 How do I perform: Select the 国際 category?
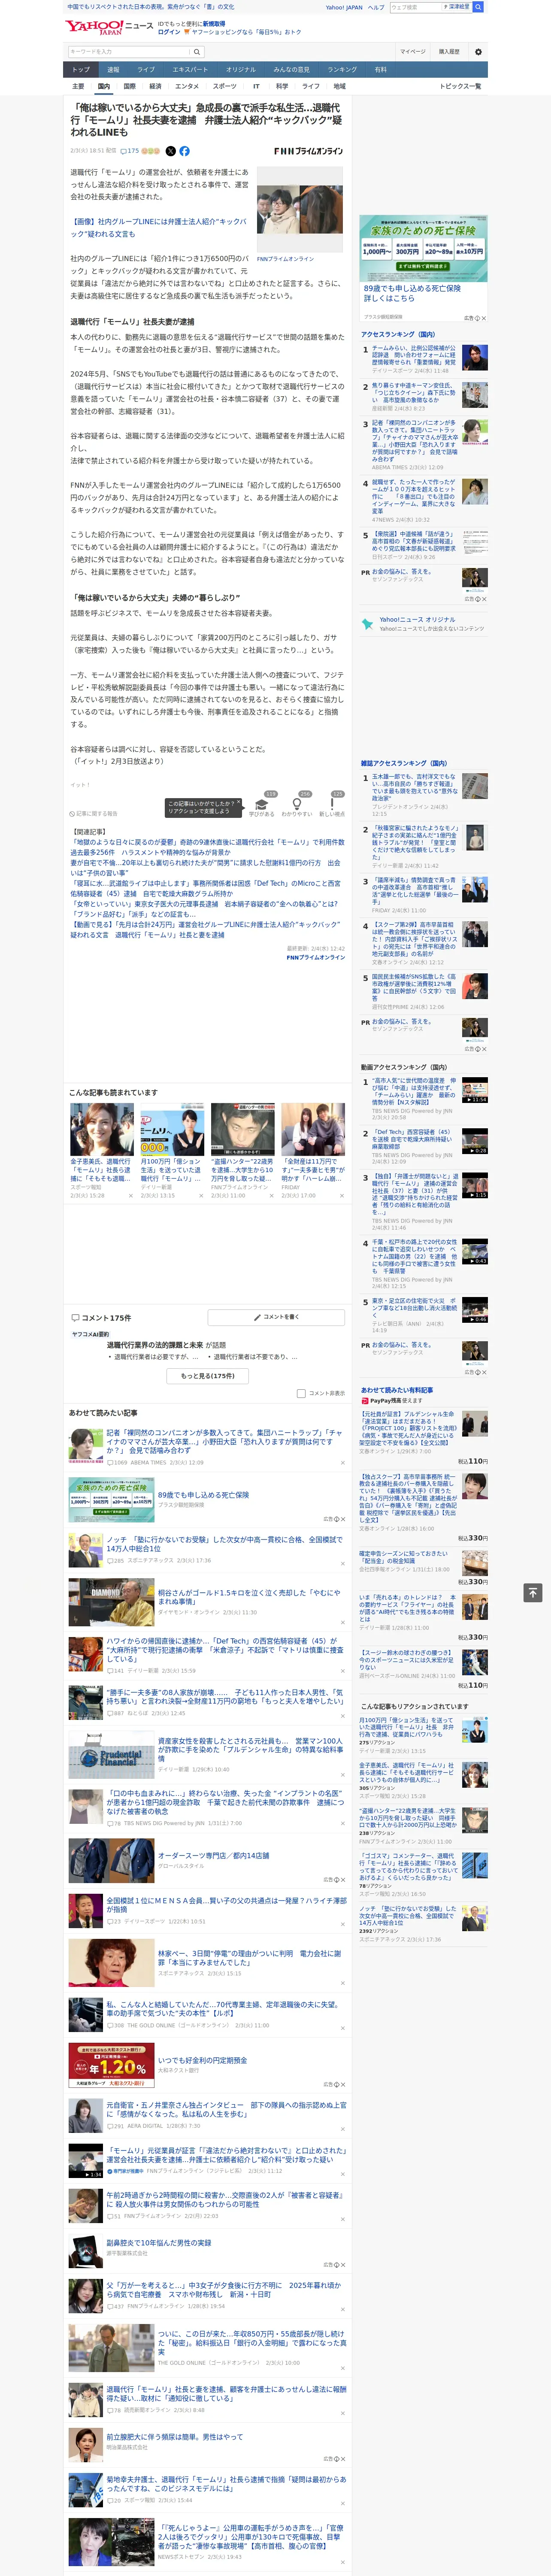(x=129, y=87)
